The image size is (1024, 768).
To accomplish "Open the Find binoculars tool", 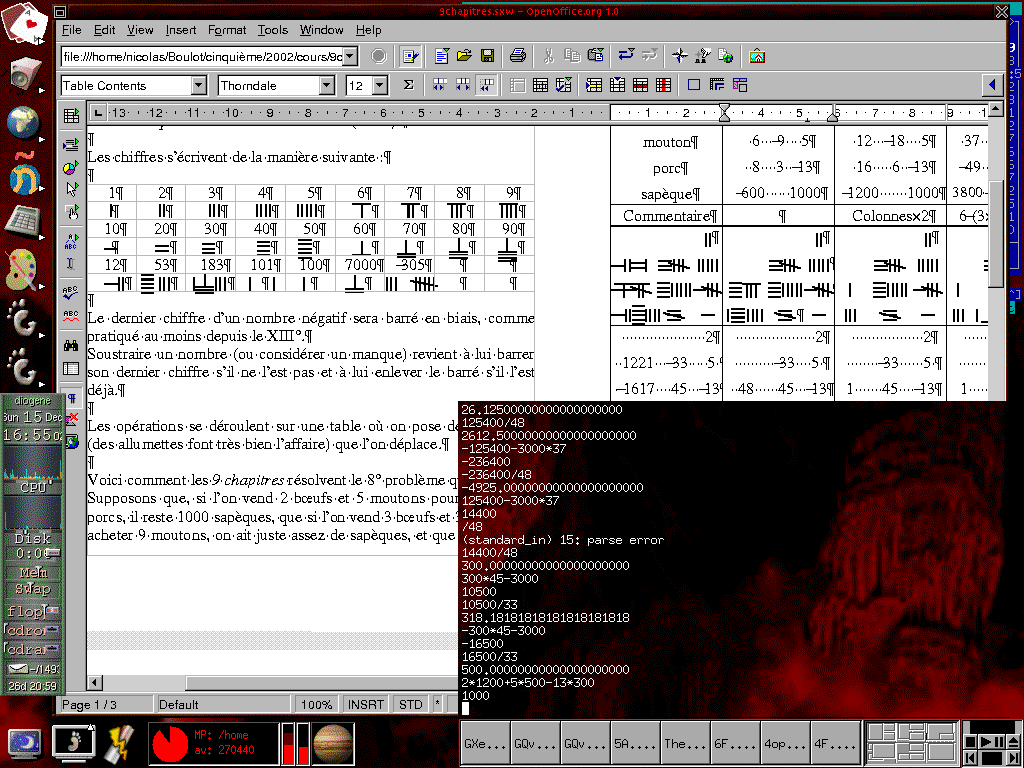I will (x=71, y=345).
